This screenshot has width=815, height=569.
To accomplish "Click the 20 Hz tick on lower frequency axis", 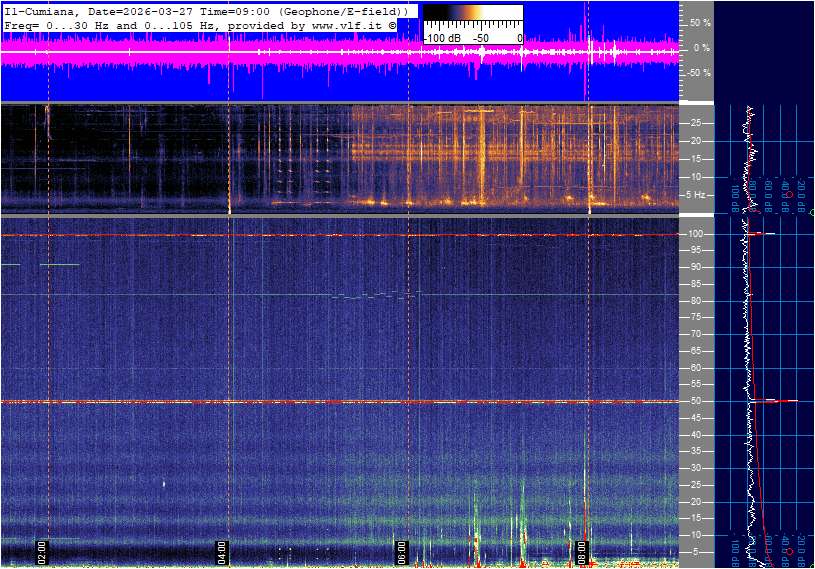I will [x=694, y=502].
